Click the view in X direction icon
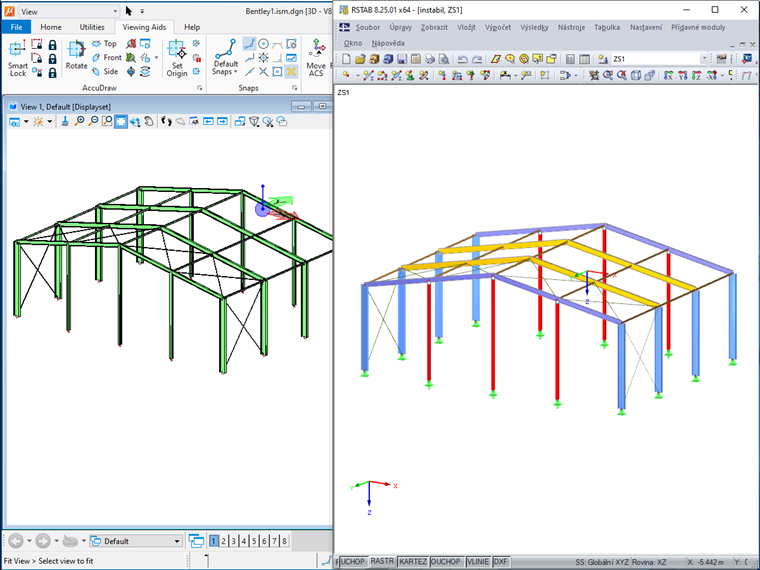Viewport: 760px width, 570px height. [x=668, y=76]
